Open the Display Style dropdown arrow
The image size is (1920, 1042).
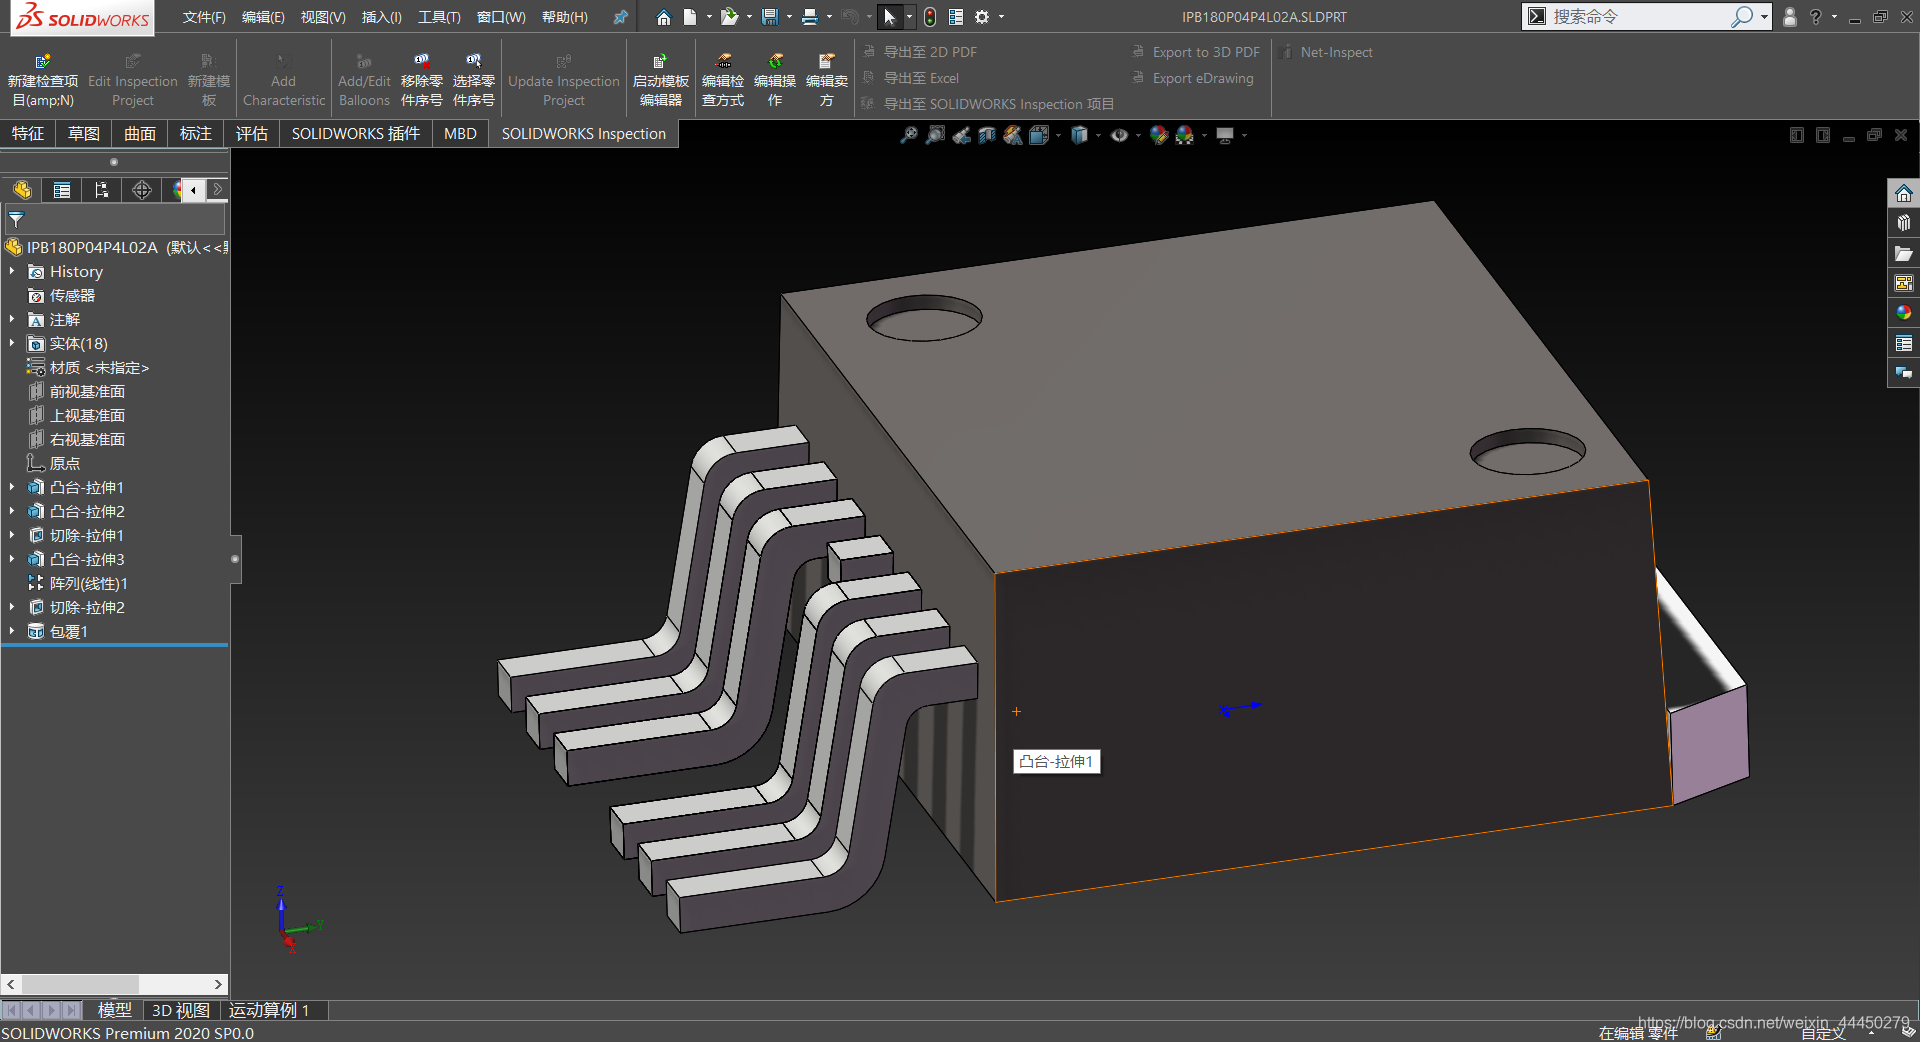[1097, 135]
